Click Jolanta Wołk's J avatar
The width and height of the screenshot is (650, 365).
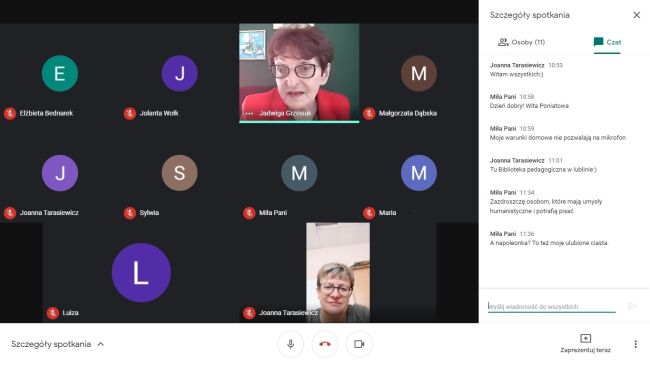pyautogui.click(x=179, y=73)
